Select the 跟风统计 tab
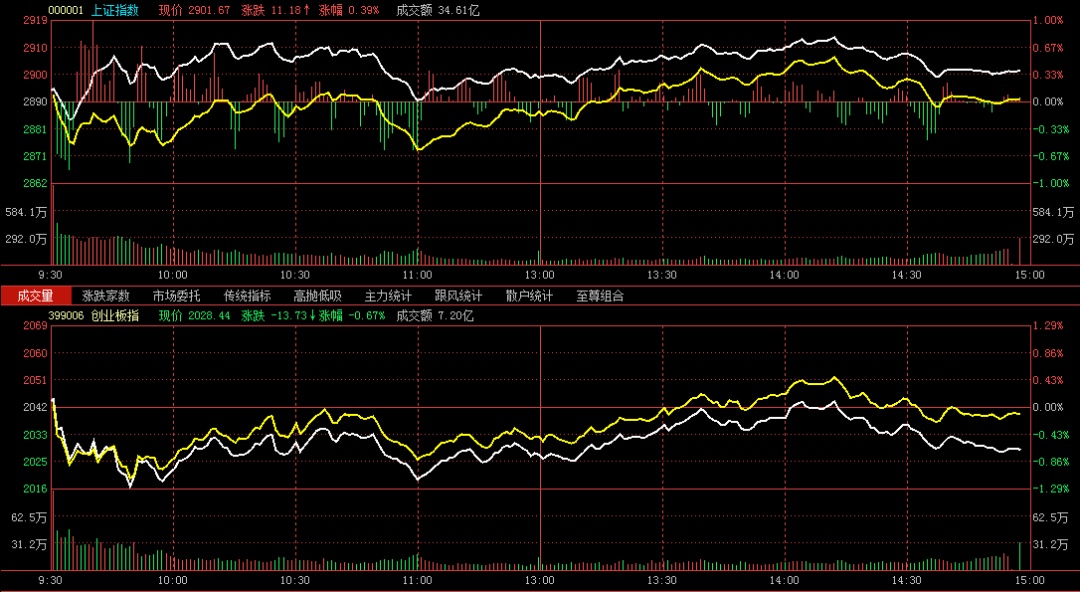Viewport: 1080px width, 592px height. (458, 296)
